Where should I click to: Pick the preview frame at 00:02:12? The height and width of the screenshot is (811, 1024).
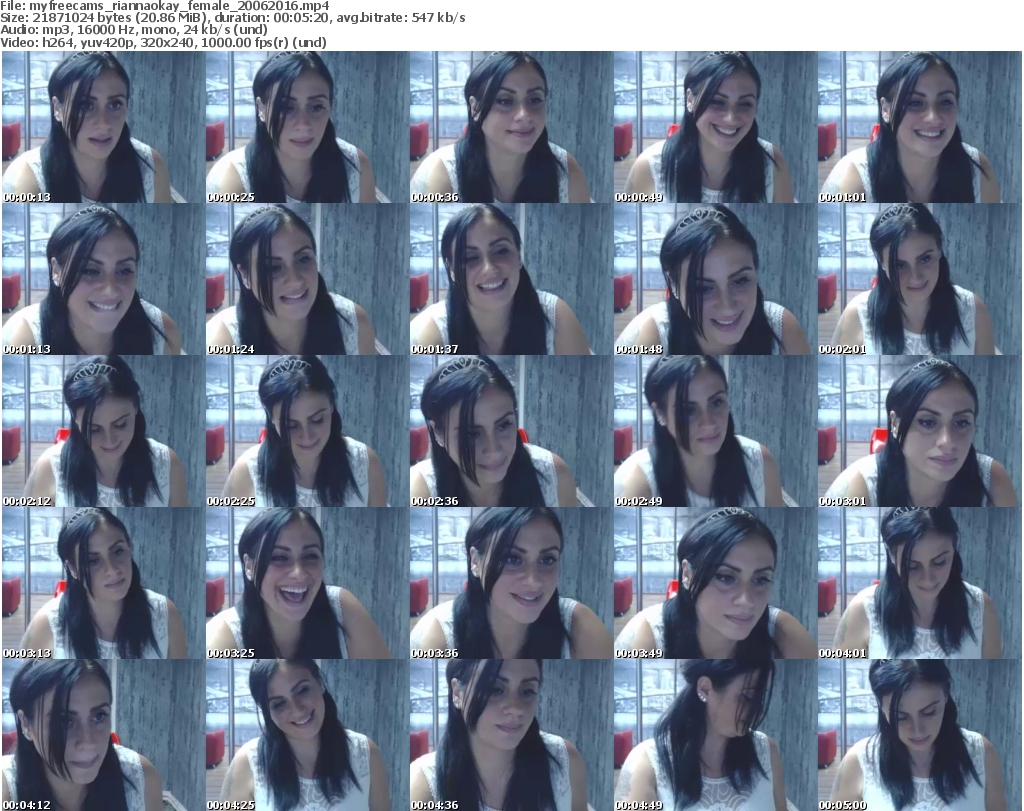click(103, 432)
